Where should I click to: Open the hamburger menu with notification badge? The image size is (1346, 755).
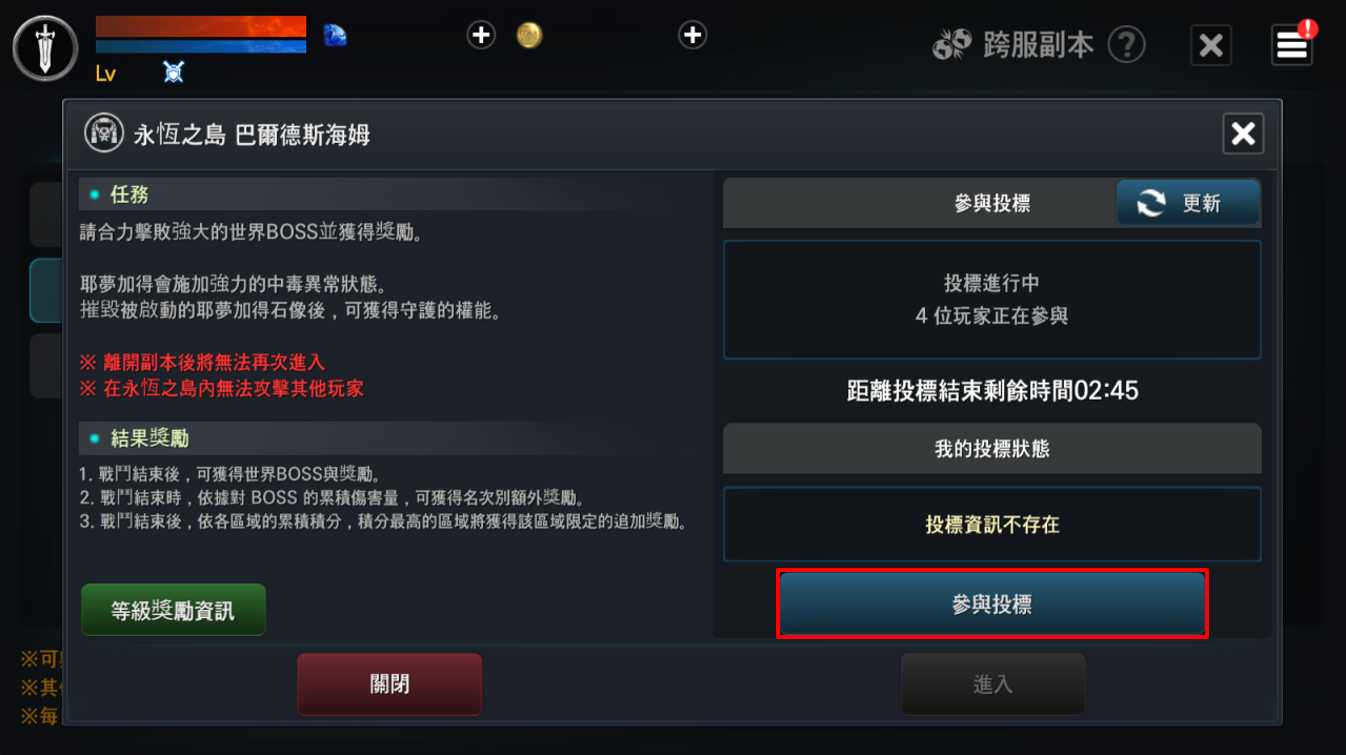click(x=1293, y=44)
